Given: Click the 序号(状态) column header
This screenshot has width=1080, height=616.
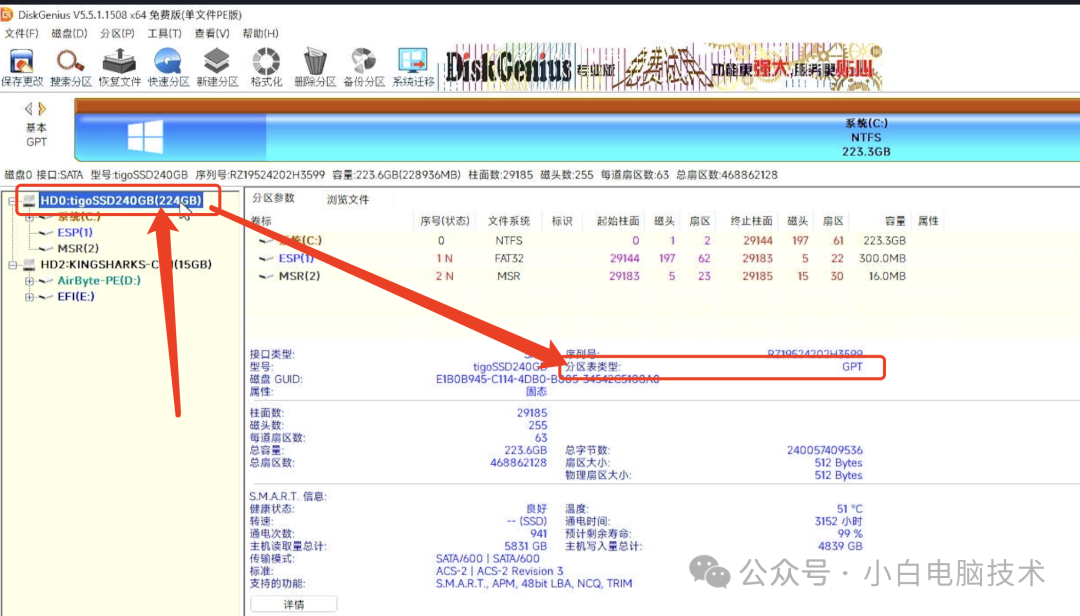Looking at the screenshot, I should point(445,221).
